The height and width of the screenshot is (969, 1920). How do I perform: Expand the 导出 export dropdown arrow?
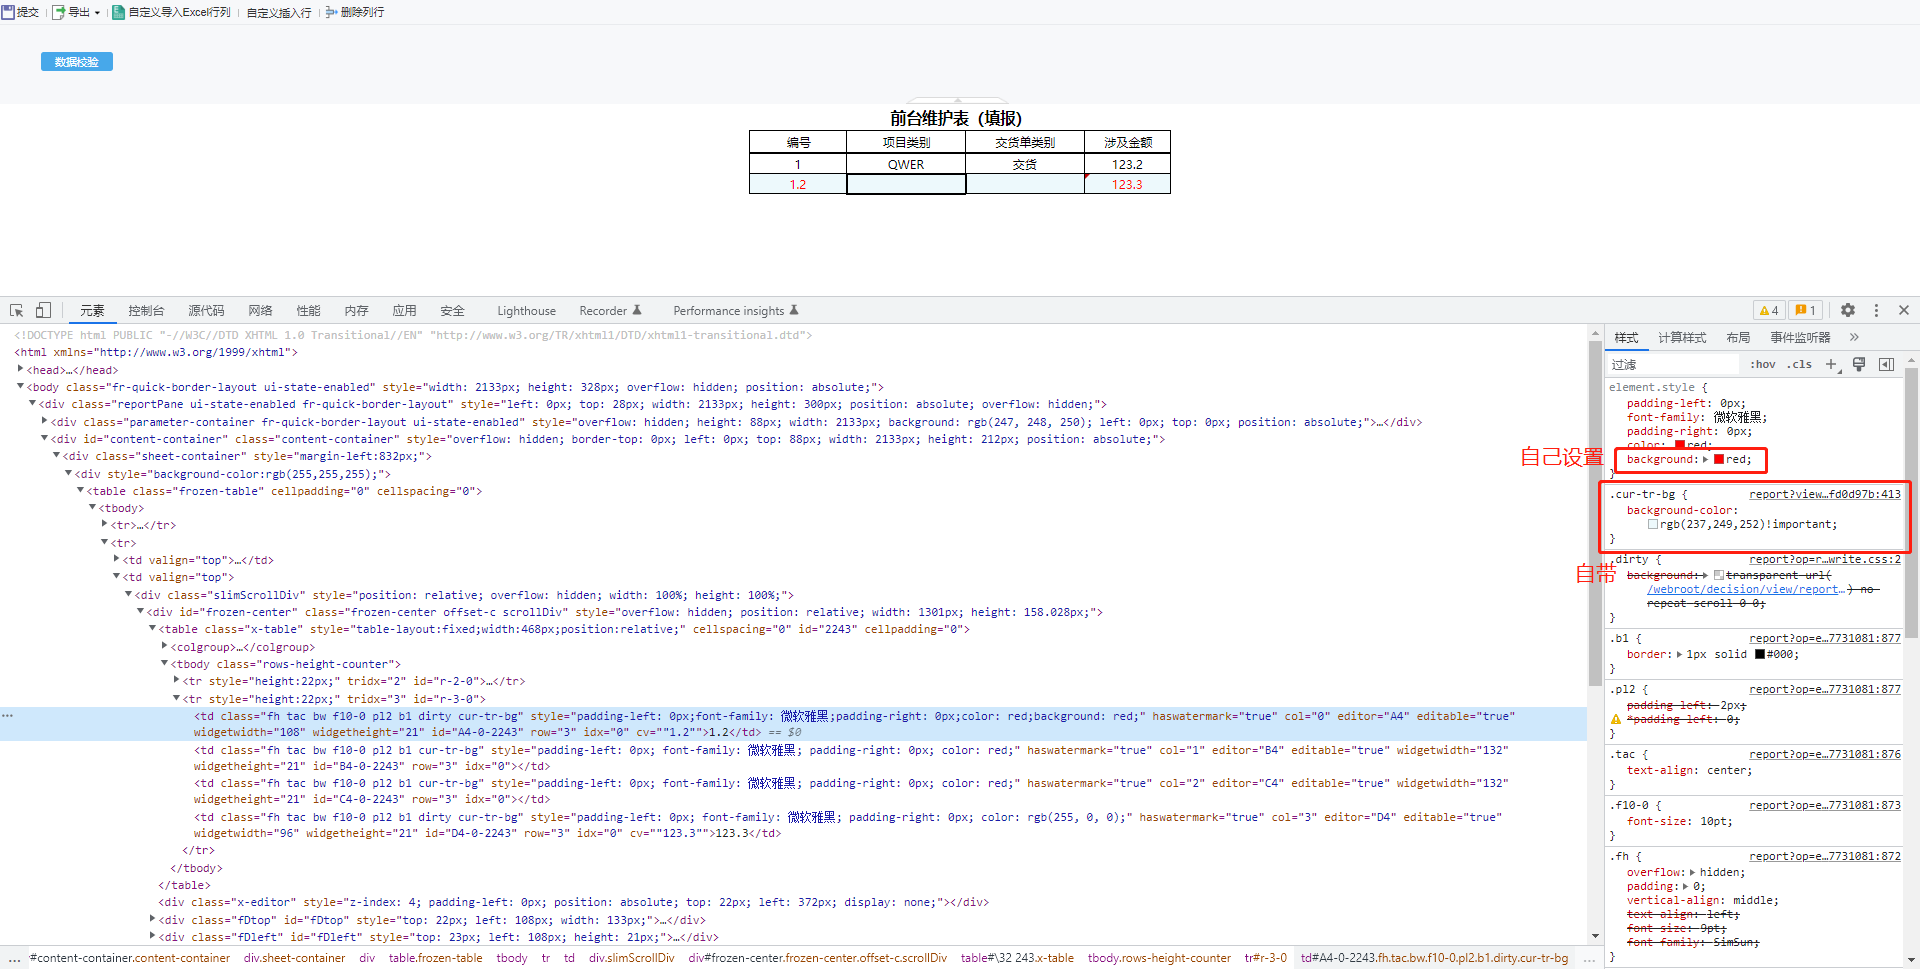tap(97, 13)
